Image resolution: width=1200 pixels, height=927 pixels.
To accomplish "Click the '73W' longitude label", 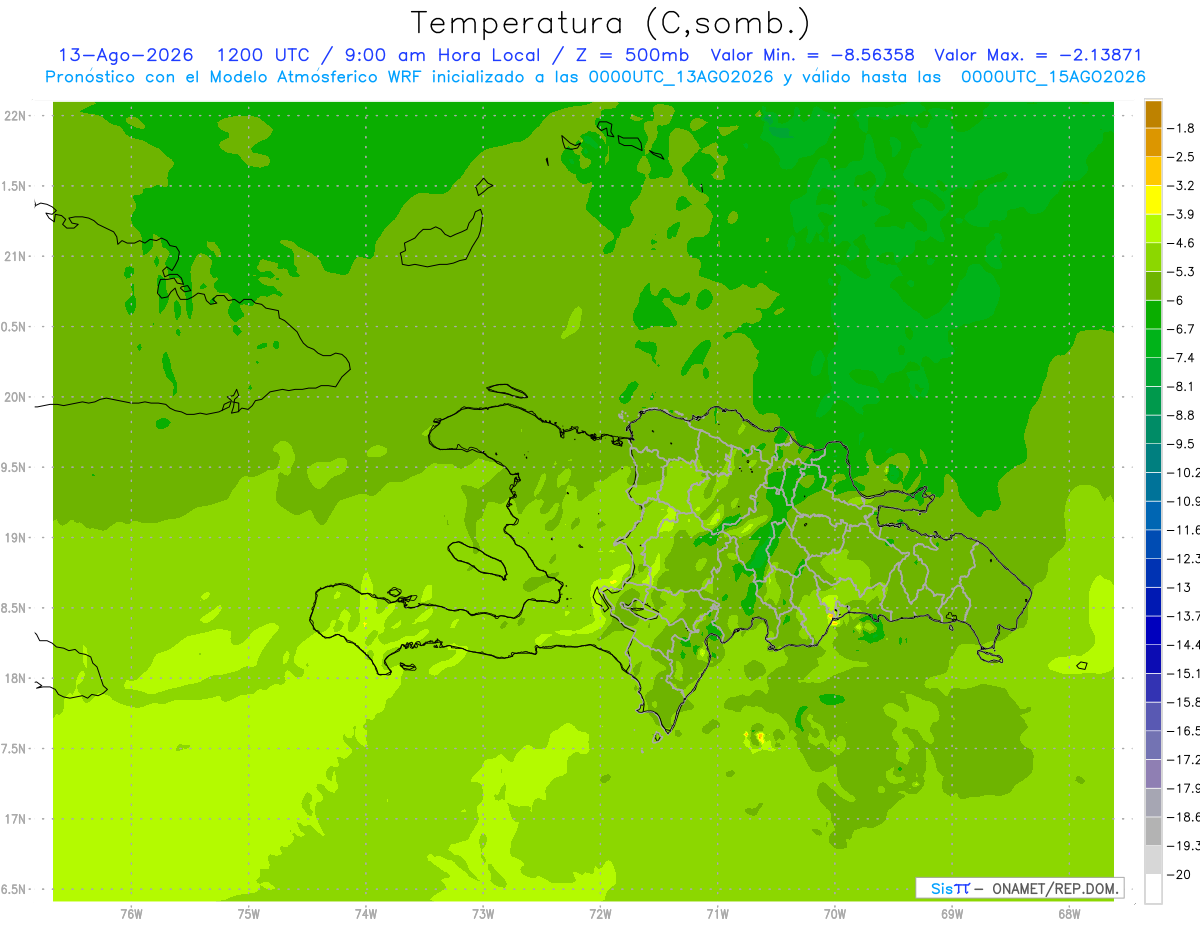I will (x=483, y=914).
